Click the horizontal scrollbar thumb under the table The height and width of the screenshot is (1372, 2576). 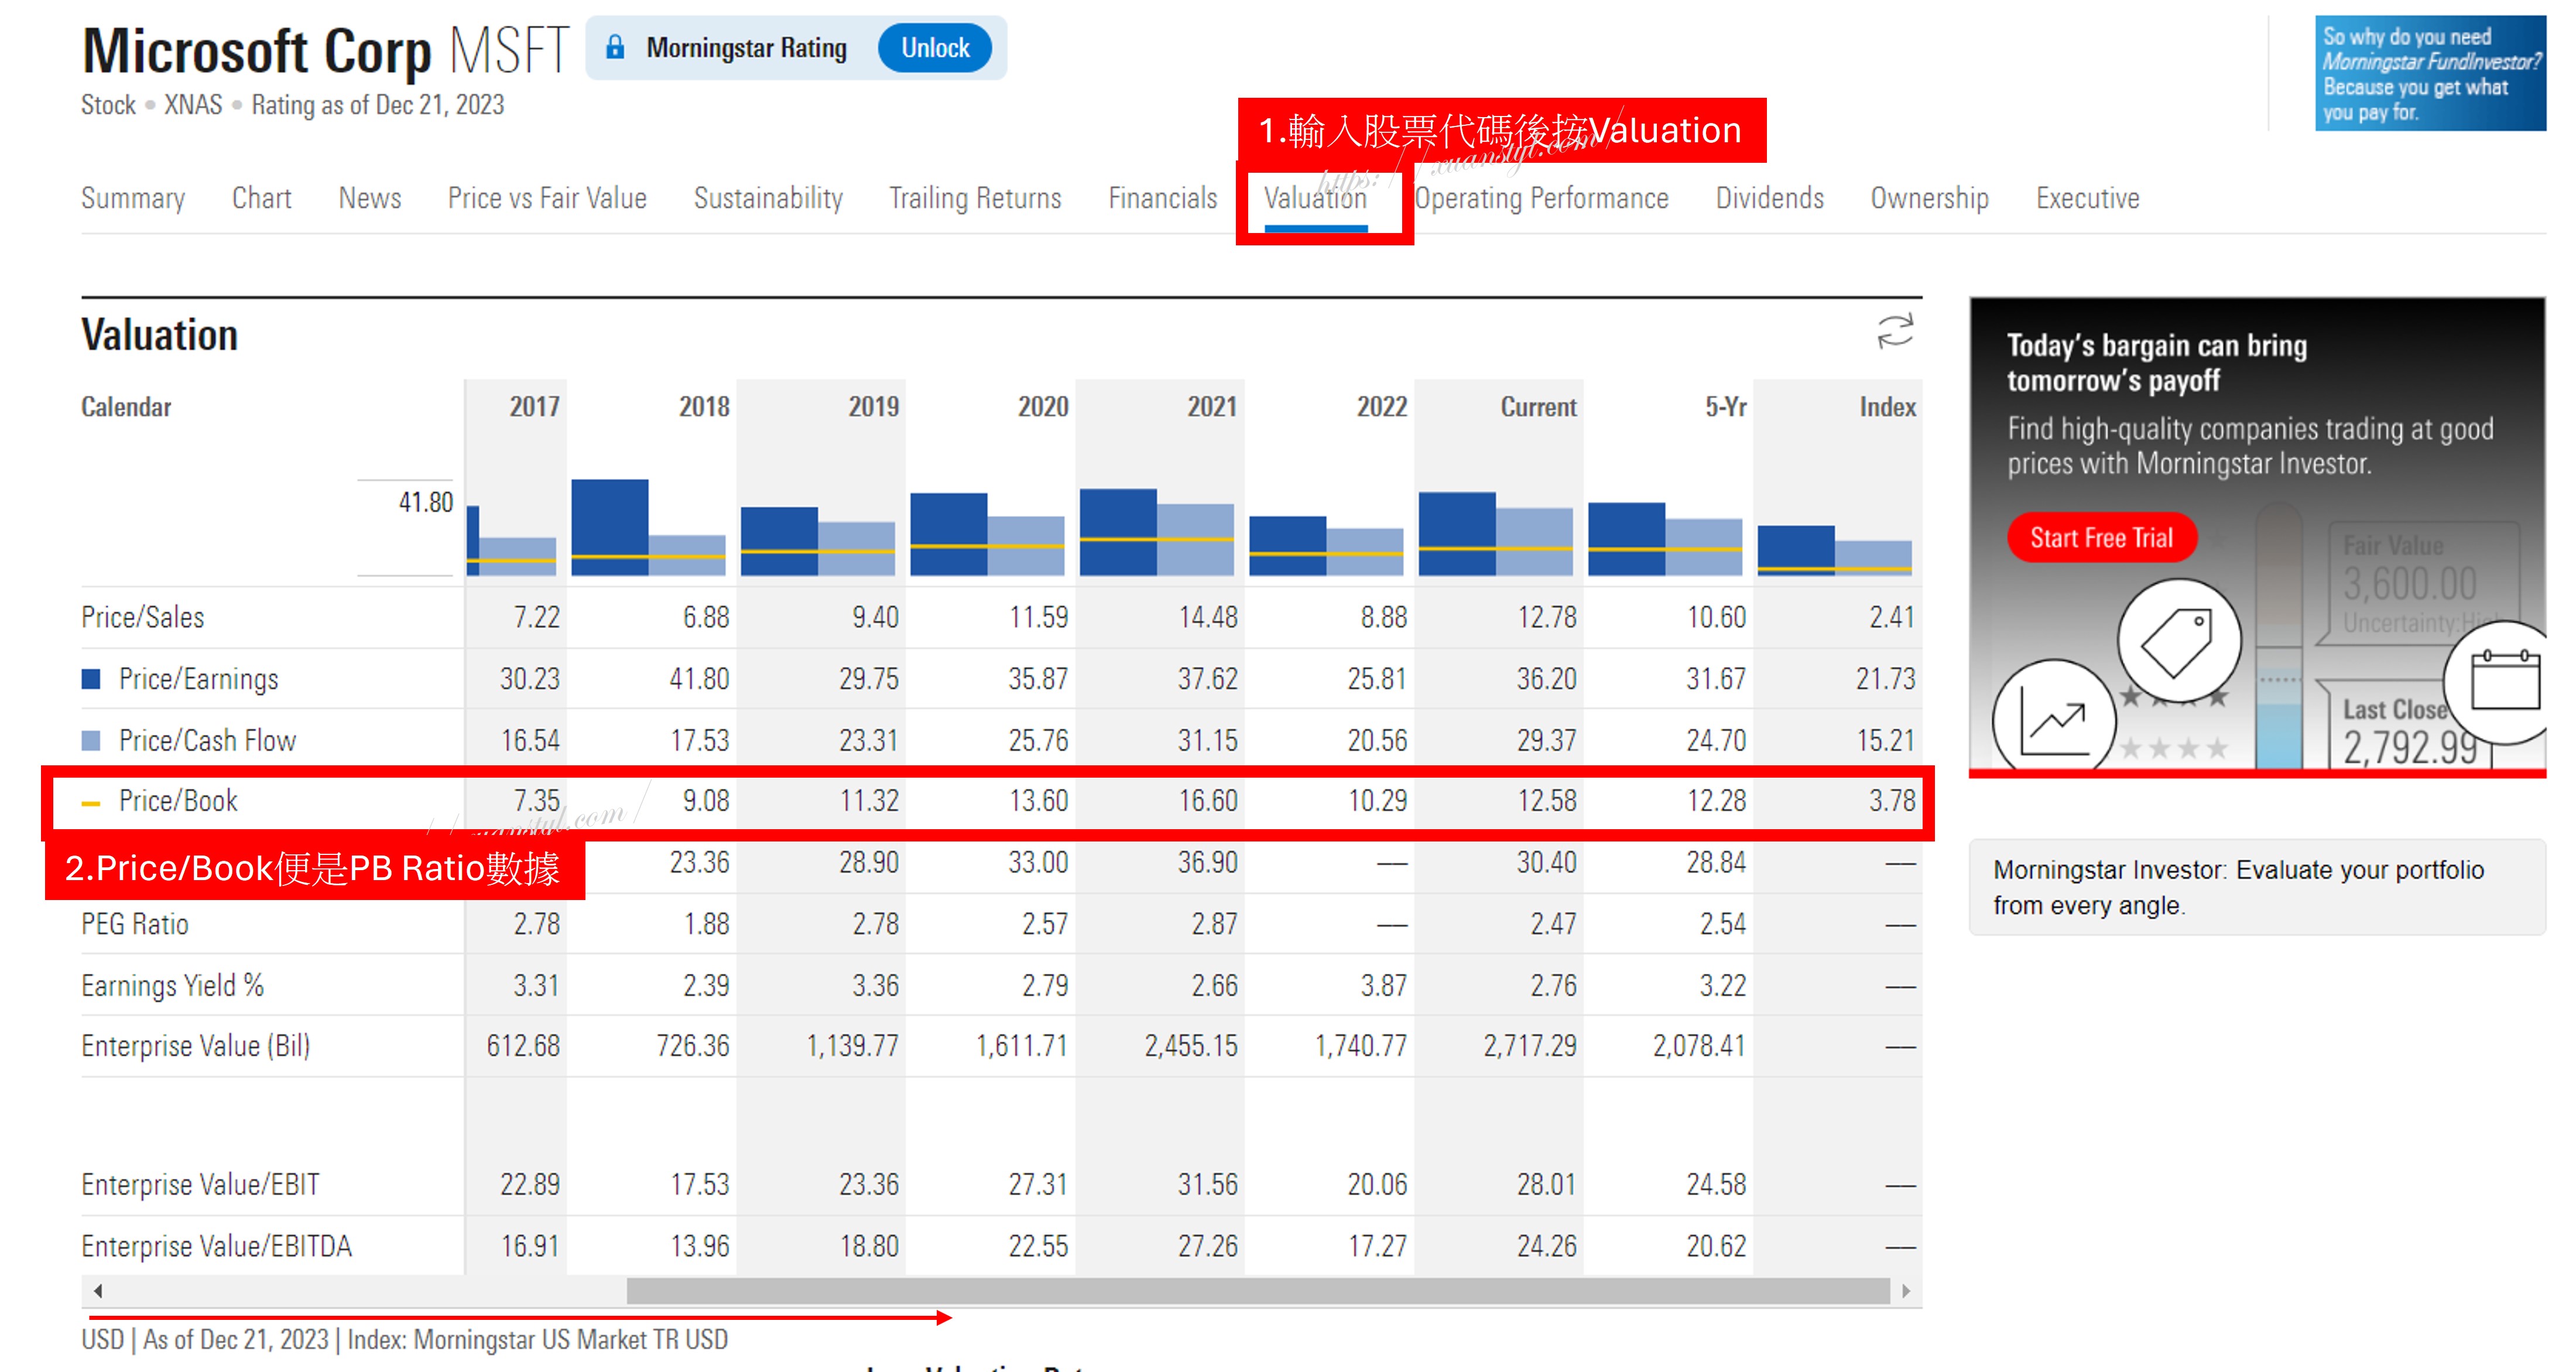1258,1290
